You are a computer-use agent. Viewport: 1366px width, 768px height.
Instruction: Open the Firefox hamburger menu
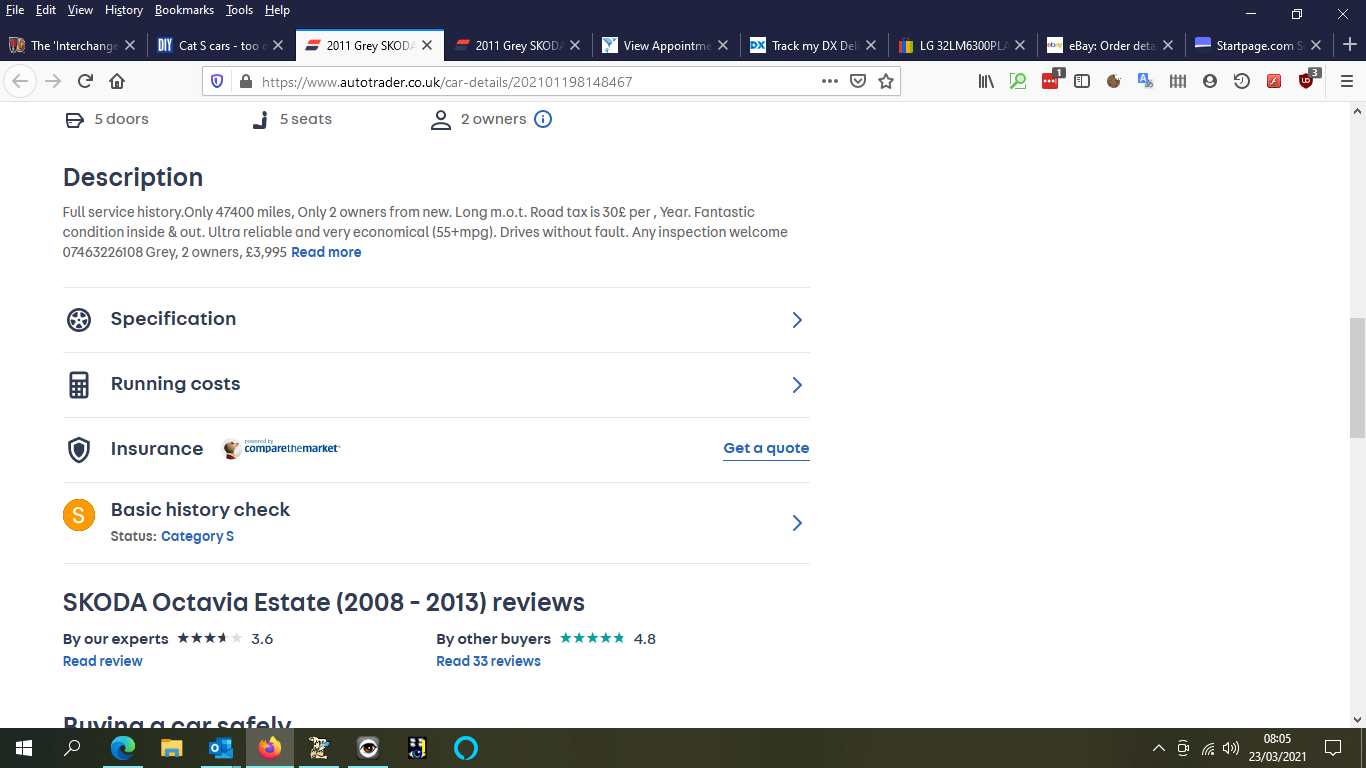point(1346,82)
